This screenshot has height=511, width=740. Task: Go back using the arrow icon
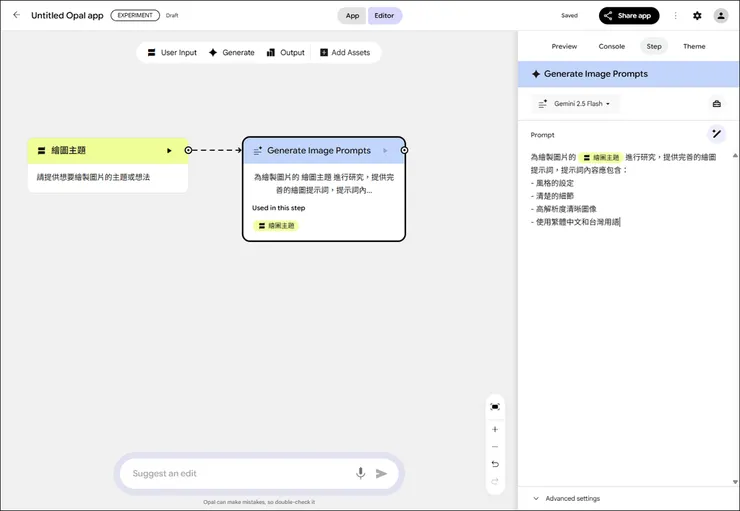[17, 15]
